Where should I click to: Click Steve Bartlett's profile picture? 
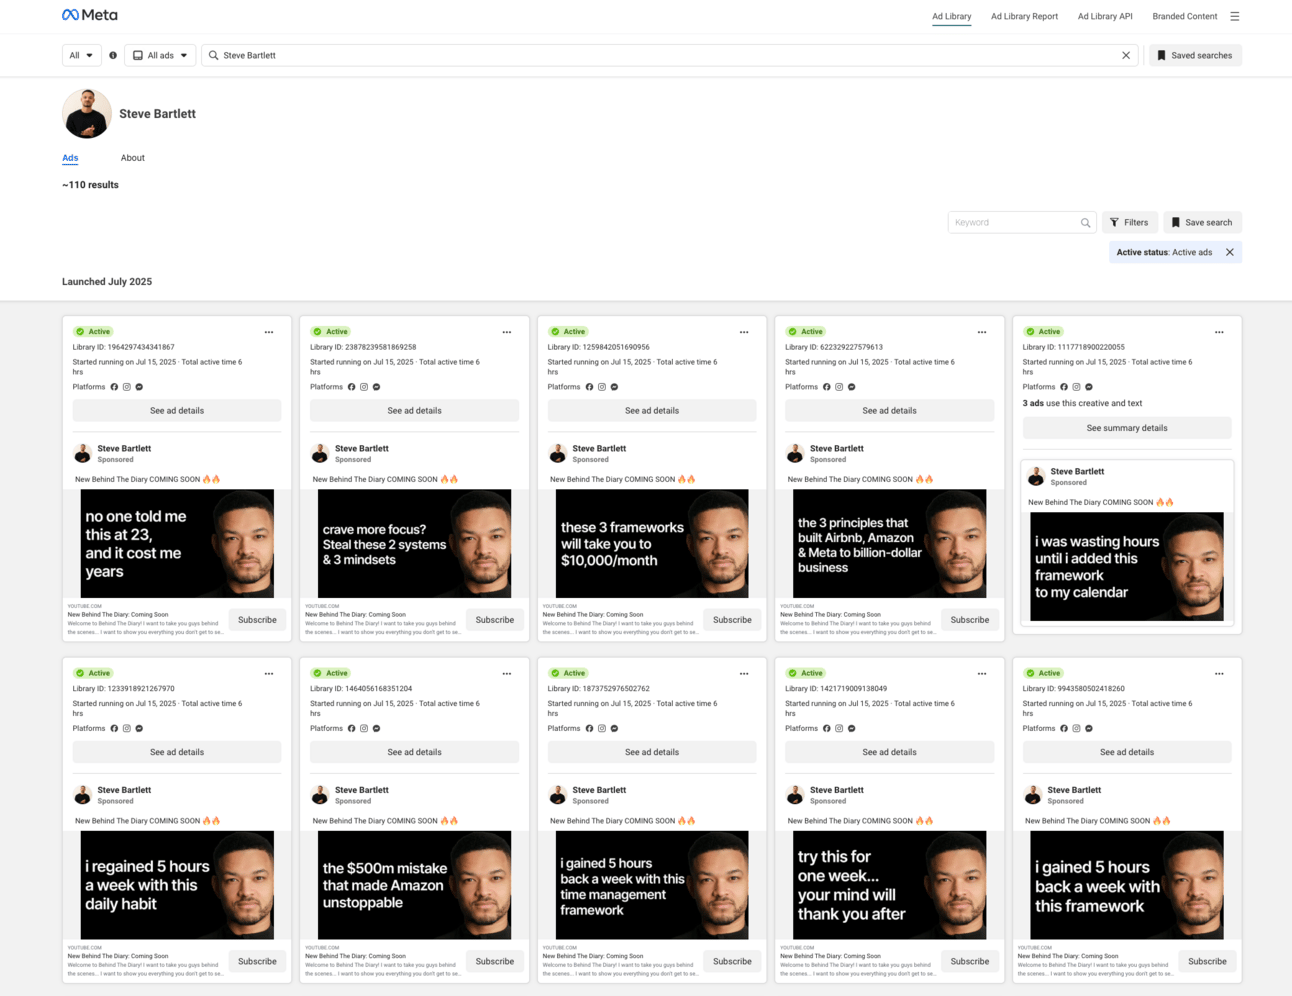pos(87,113)
